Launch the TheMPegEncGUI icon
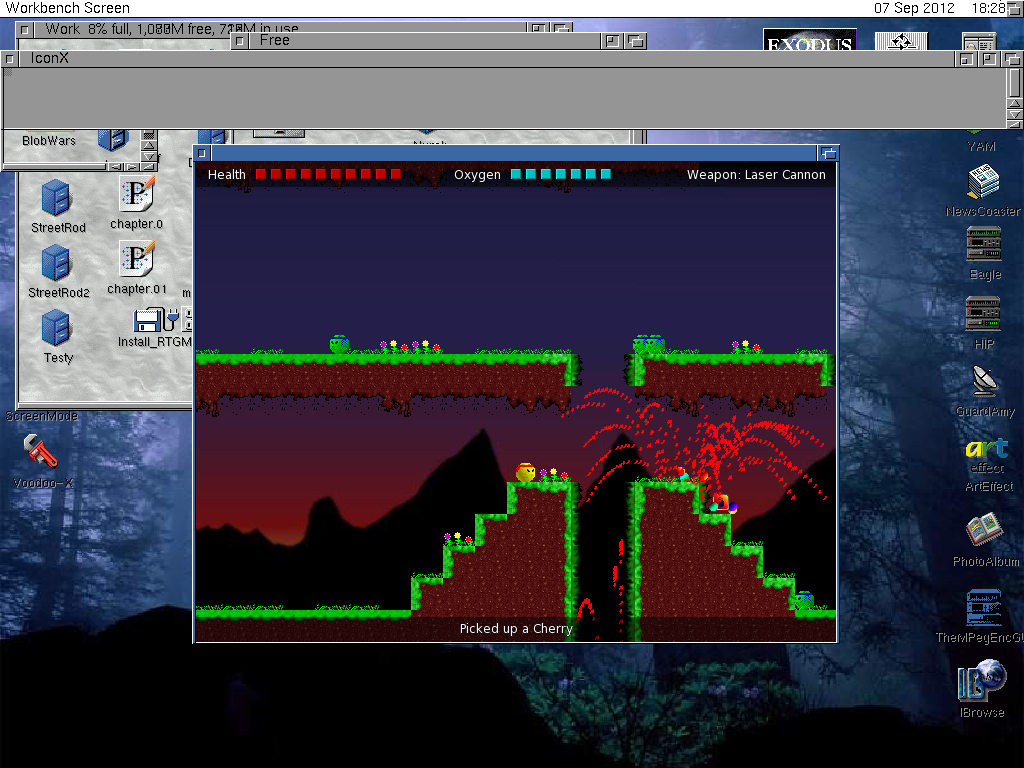 pyautogui.click(x=984, y=607)
